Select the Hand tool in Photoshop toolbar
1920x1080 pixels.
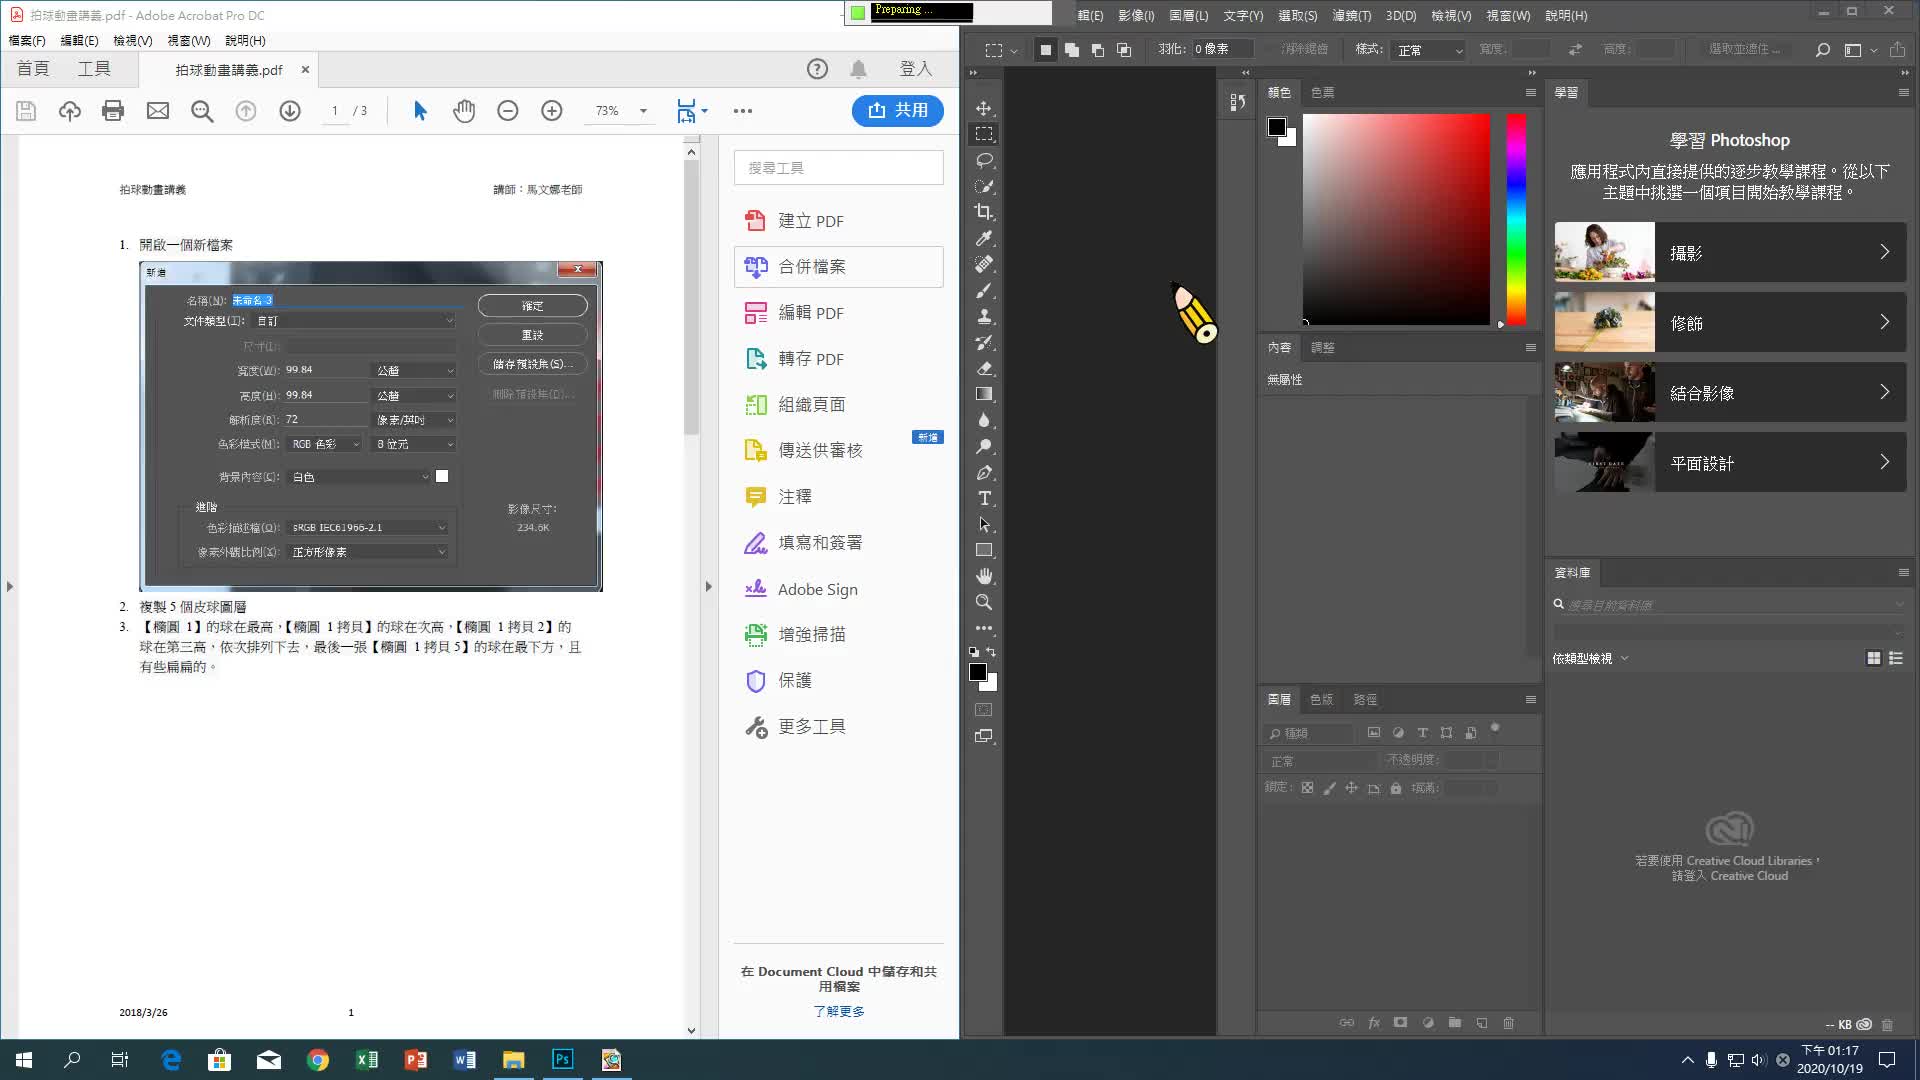[x=984, y=576]
